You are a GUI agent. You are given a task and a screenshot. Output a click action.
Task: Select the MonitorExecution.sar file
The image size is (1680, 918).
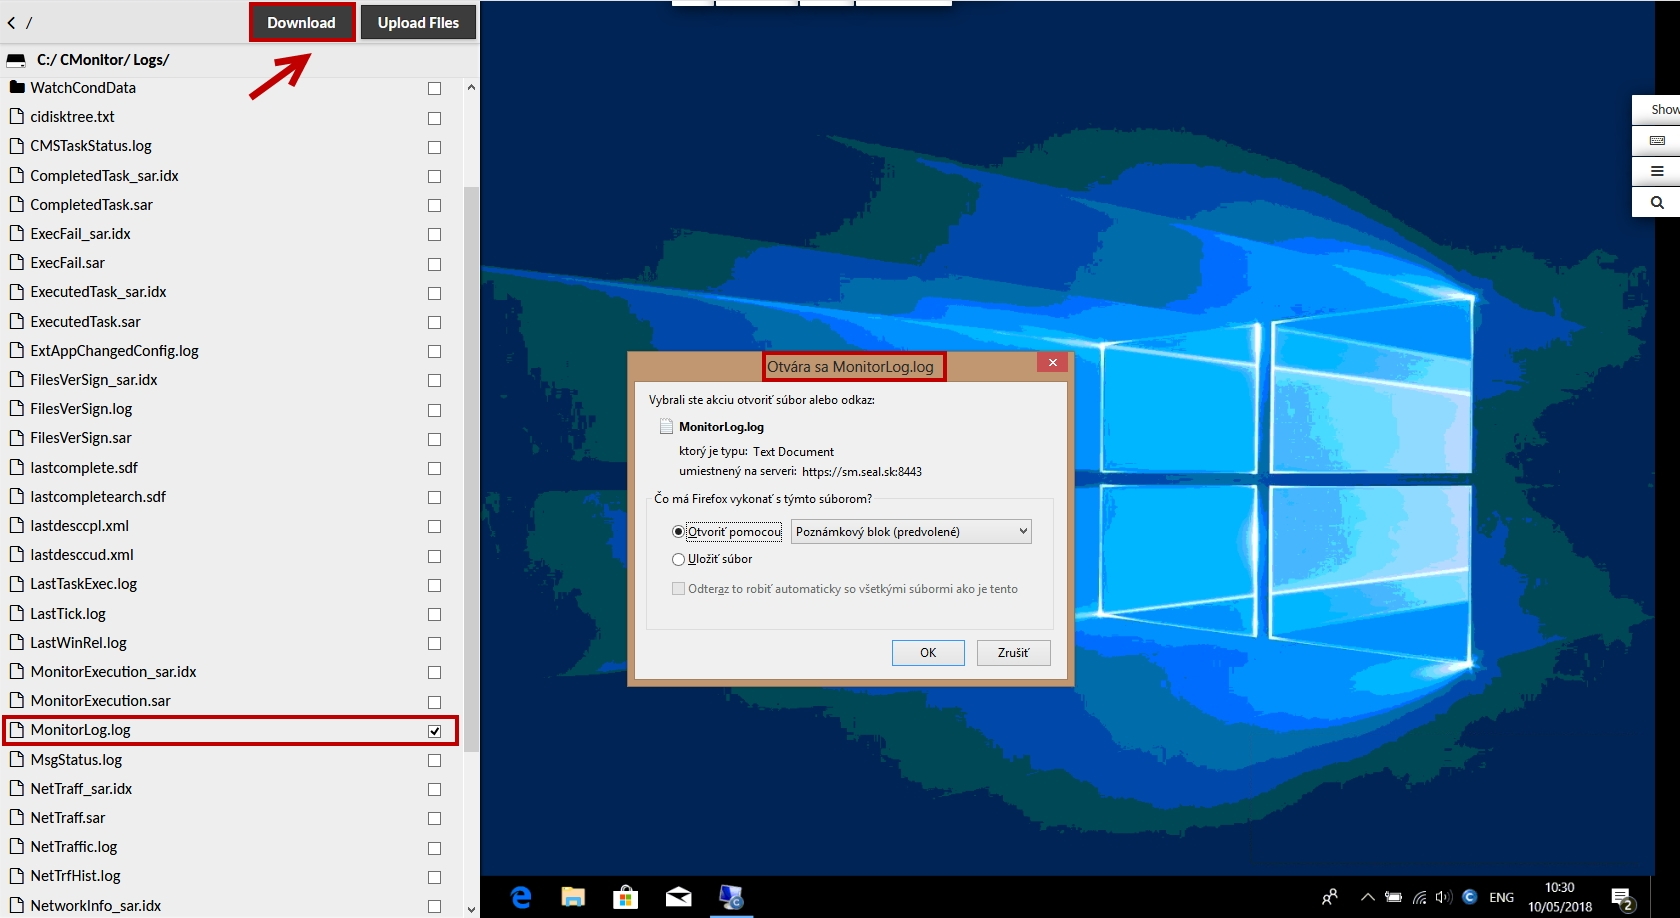[100, 701]
